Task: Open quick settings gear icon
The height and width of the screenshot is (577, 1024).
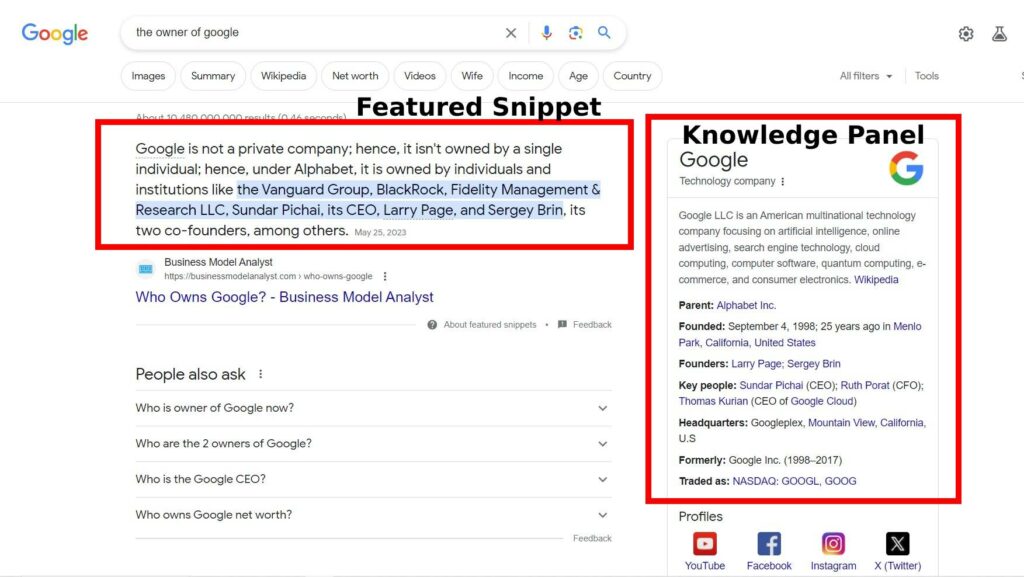Action: click(x=966, y=34)
